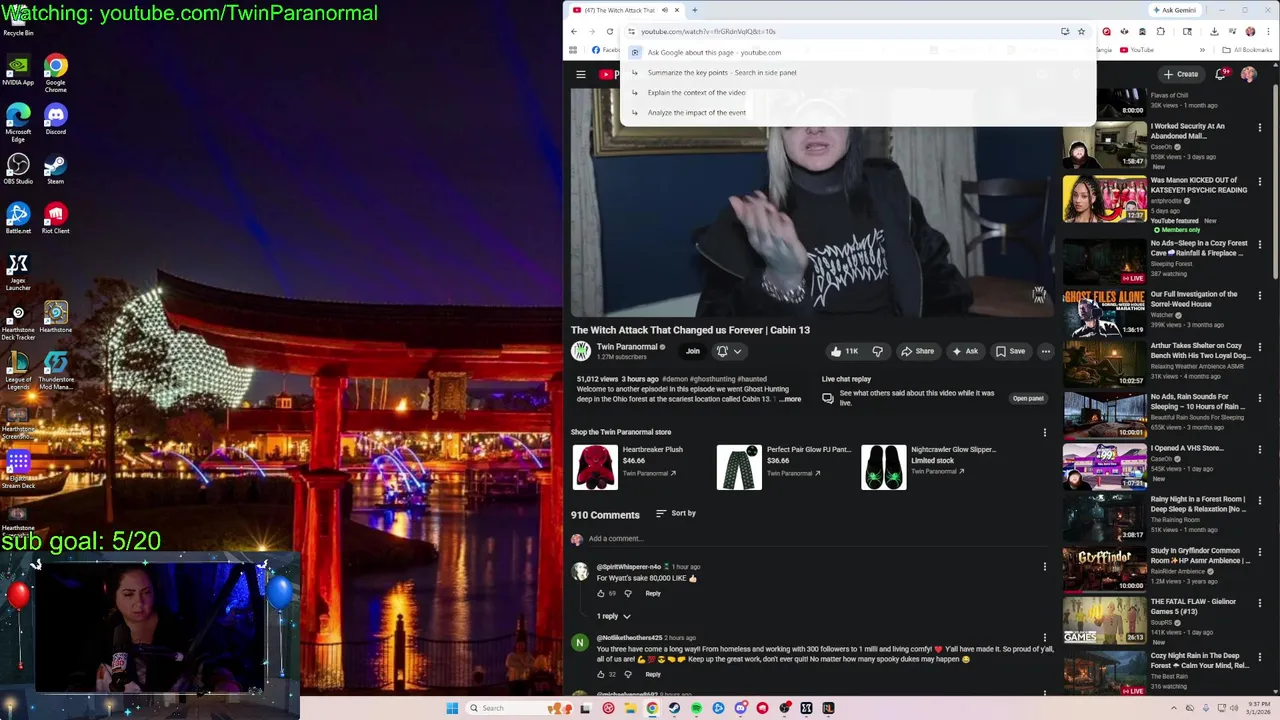The width and height of the screenshot is (1280, 720).
Task: Switch to the Witch Attack browser tab
Action: pyautogui.click(x=626, y=10)
